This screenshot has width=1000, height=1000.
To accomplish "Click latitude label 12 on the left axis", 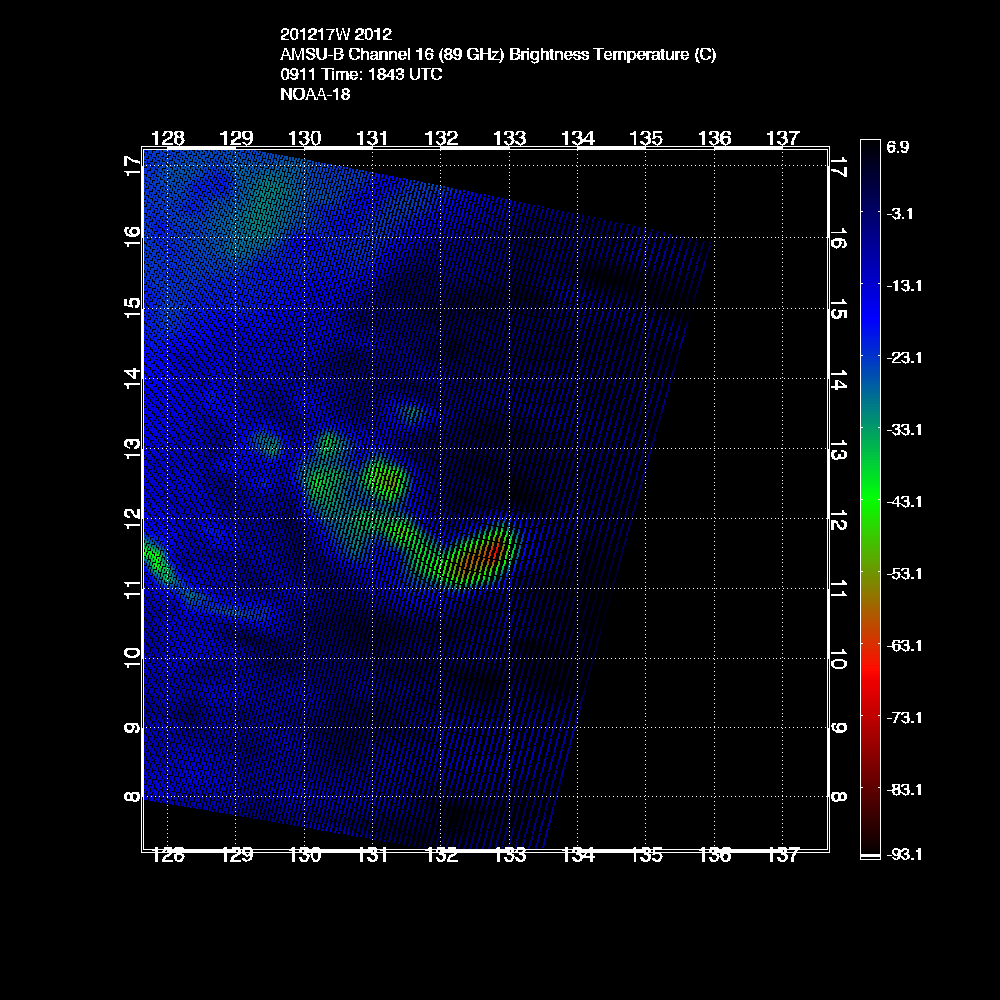I will [133, 518].
